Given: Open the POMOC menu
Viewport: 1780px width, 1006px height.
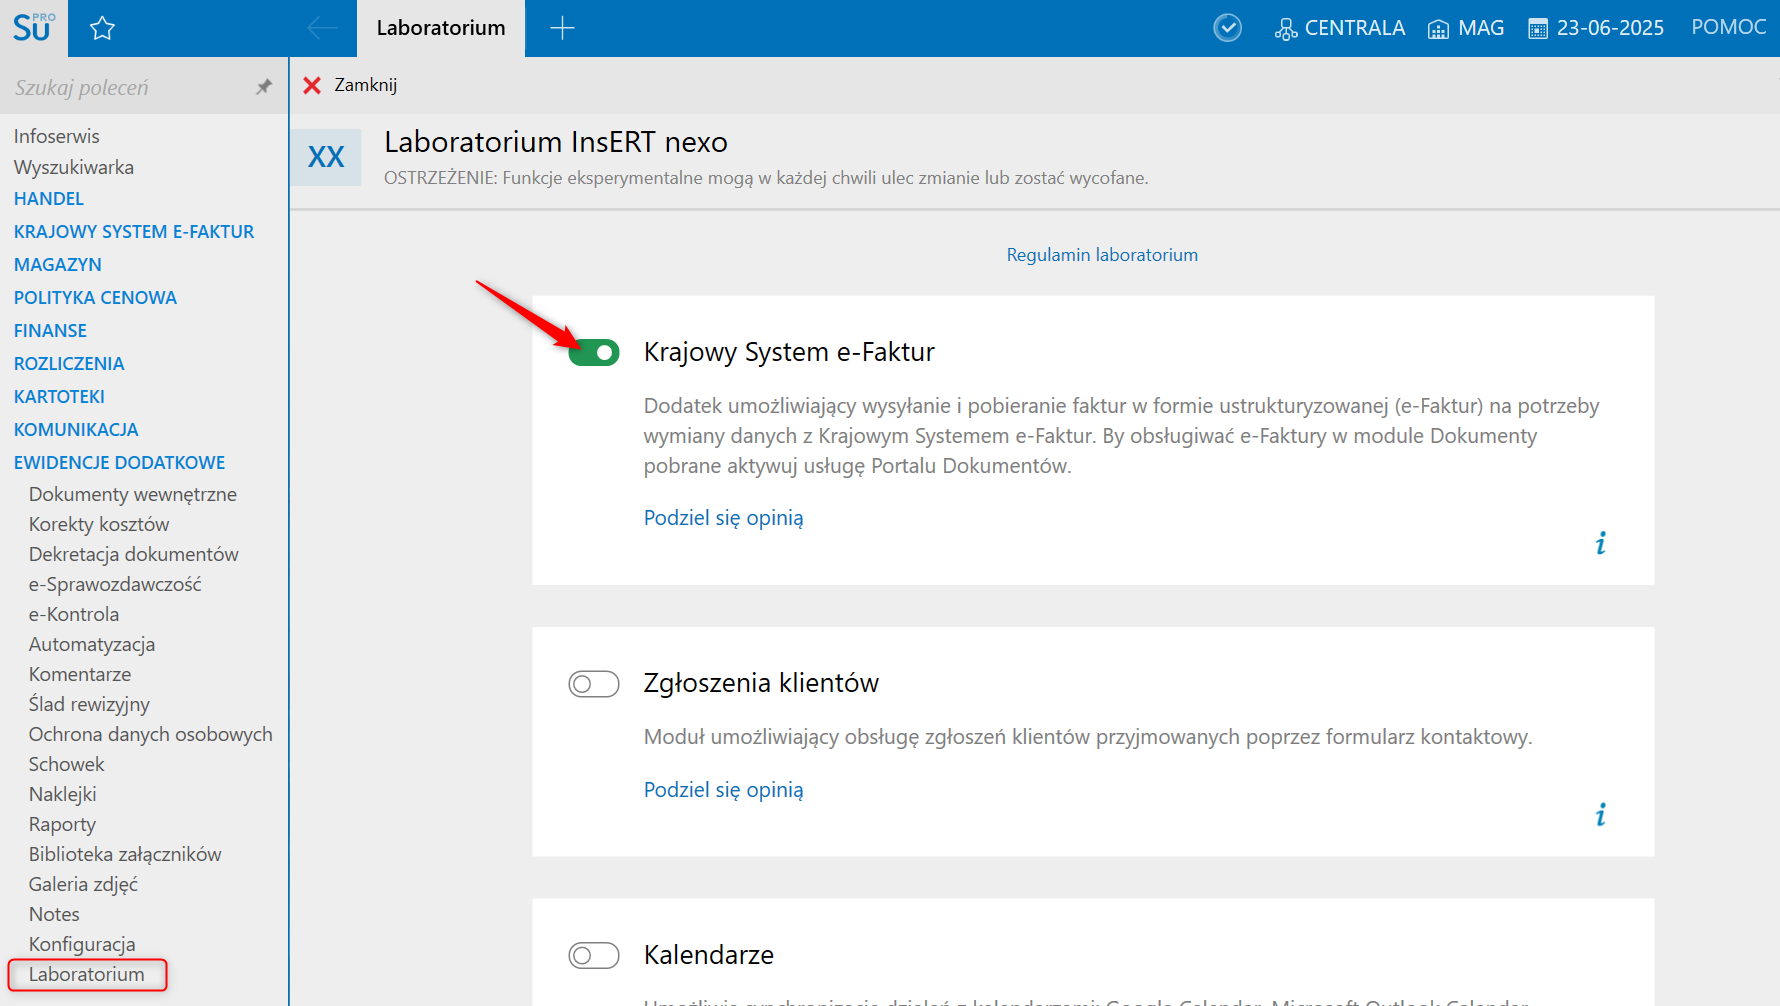Looking at the screenshot, I should (x=1728, y=28).
